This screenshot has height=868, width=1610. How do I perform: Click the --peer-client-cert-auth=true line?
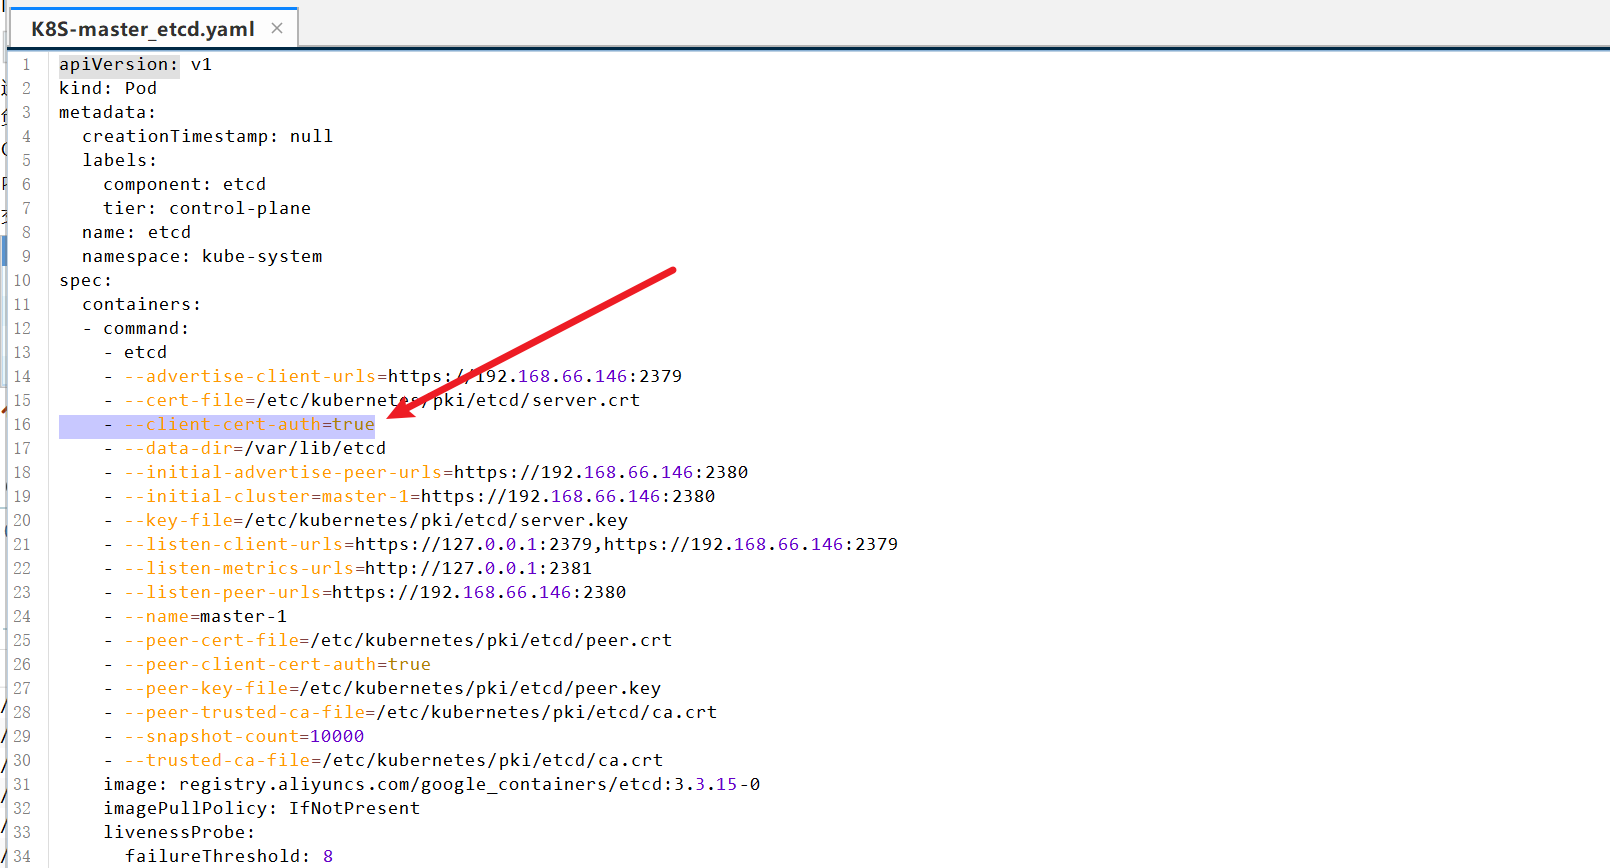pos(278,665)
